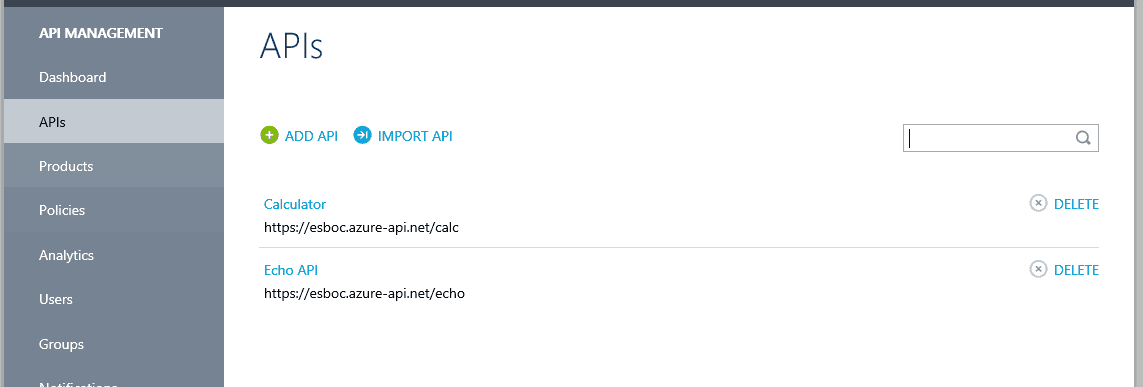Open Policies section in sidebar
The height and width of the screenshot is (387, 1143).
(x=114, y=211)
